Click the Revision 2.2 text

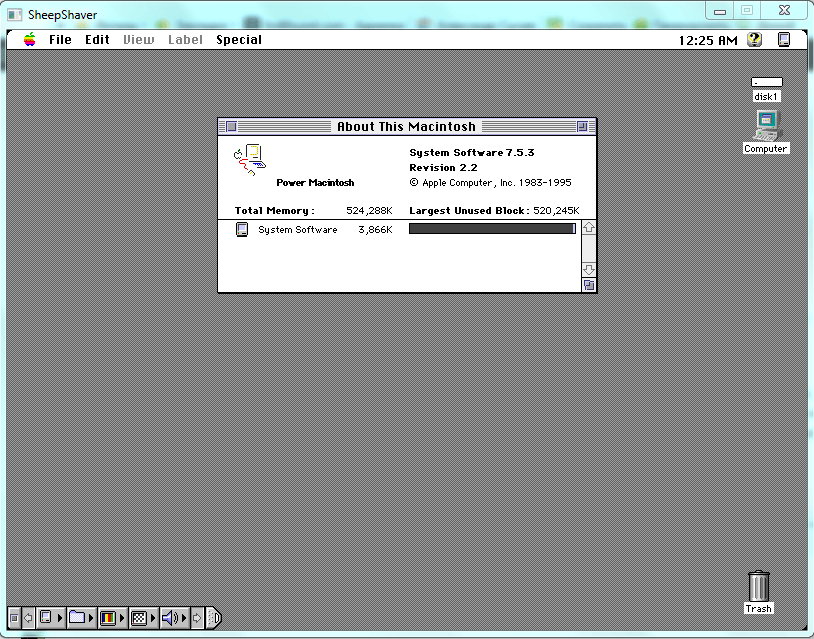443,168
